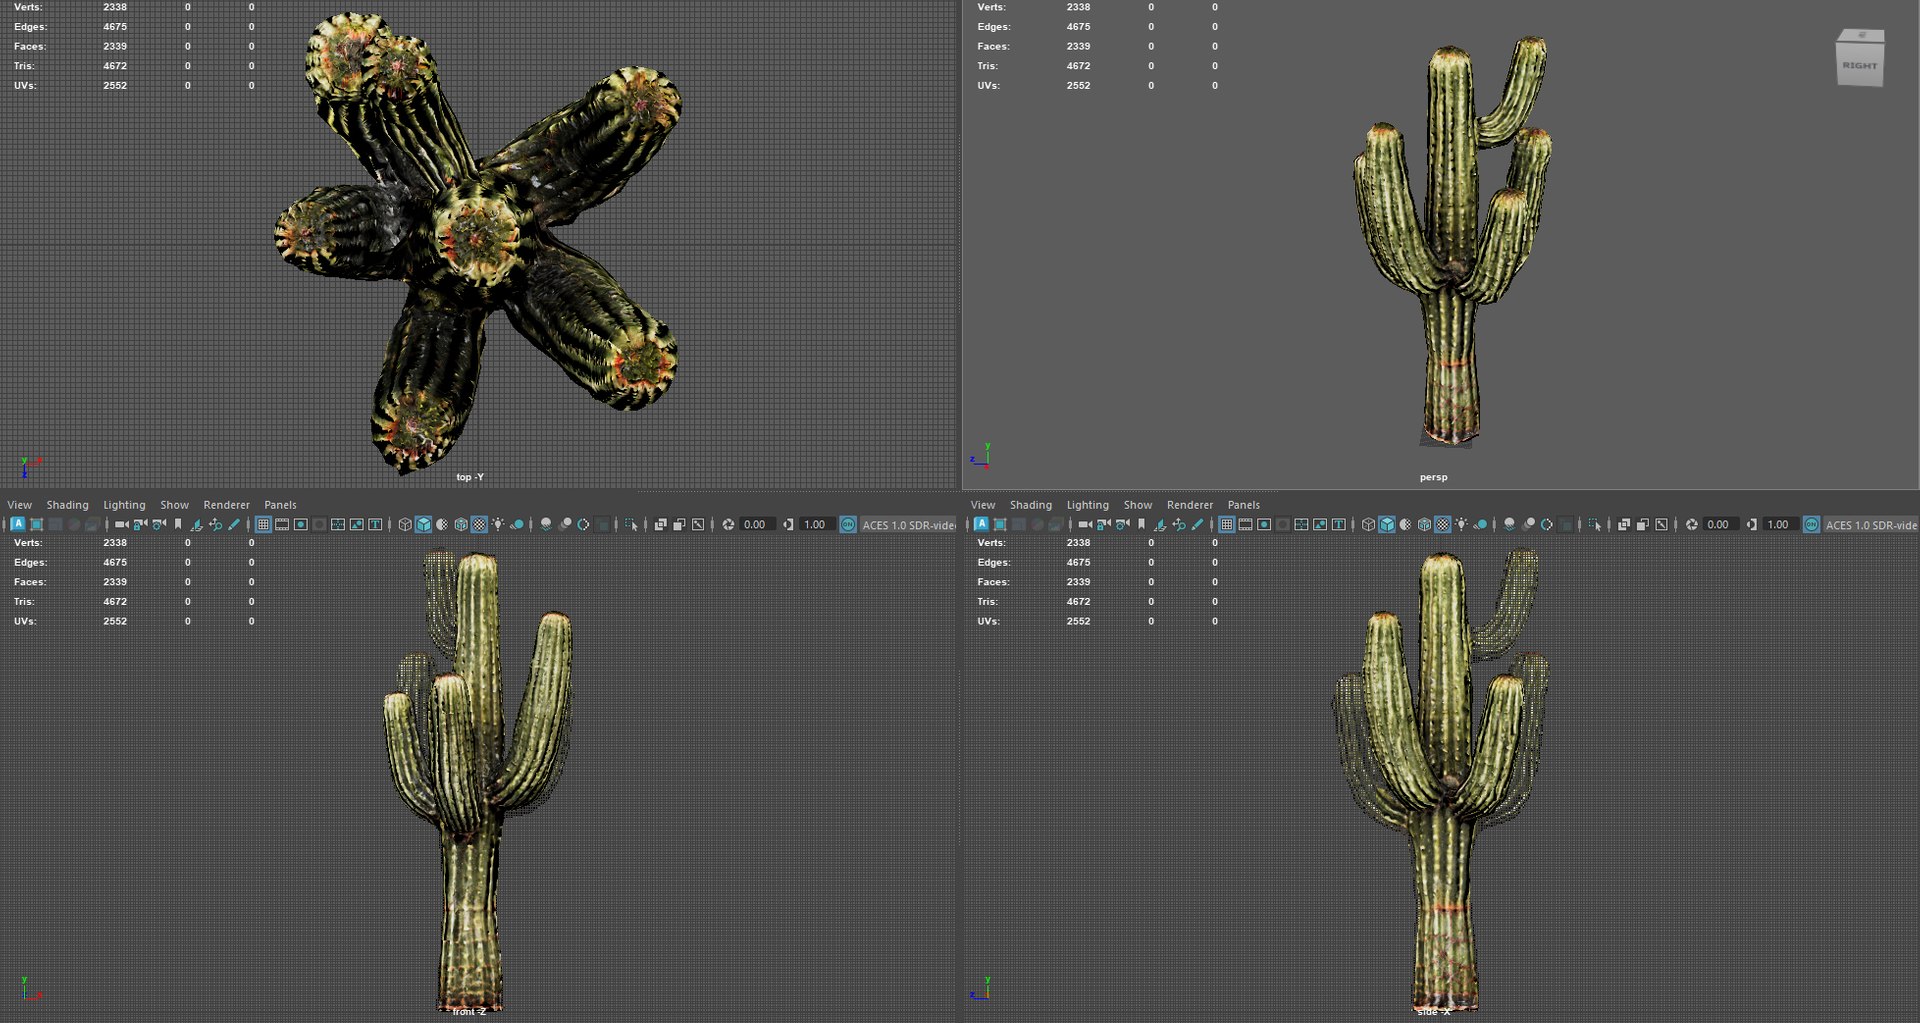Click X-Ray icon in front panel toolbar
The width and height of the screenshot is (1920, 1023).
pyautogui.click(x=660, y=524)
